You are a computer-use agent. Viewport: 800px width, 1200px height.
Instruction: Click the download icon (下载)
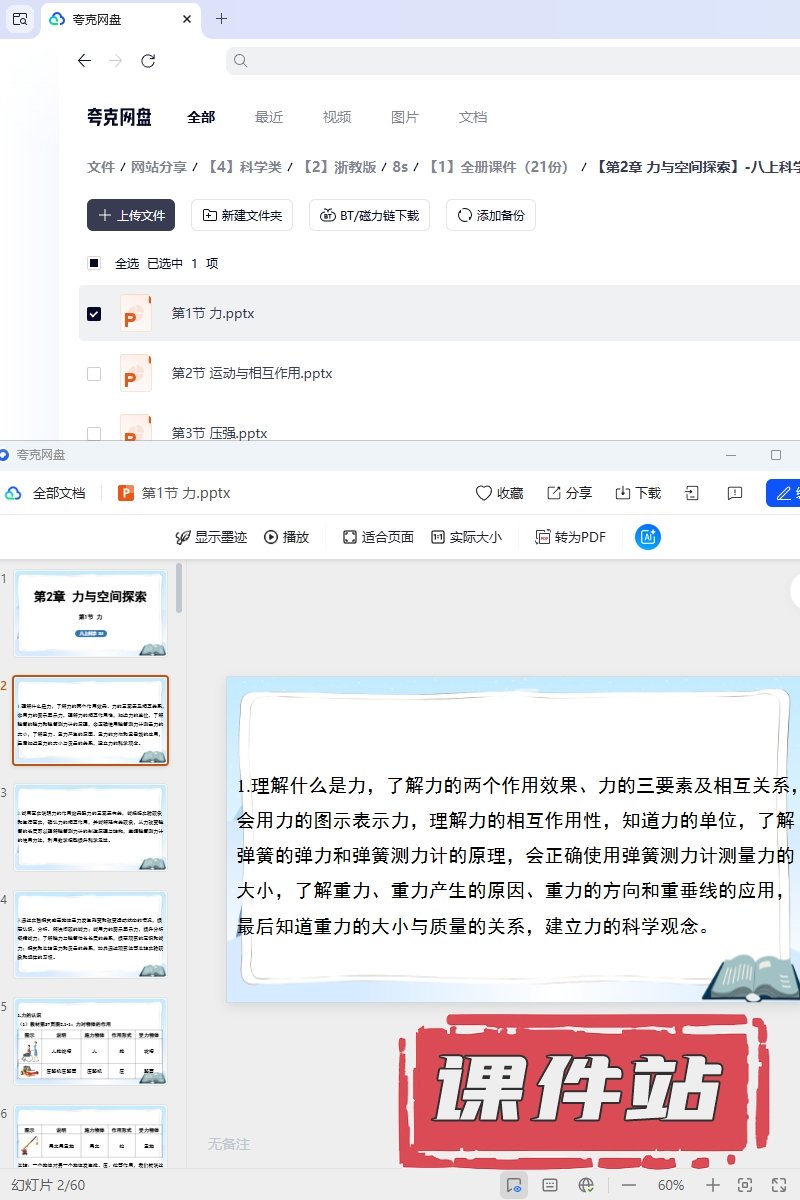pyautogui.click(x=637, y=493)
